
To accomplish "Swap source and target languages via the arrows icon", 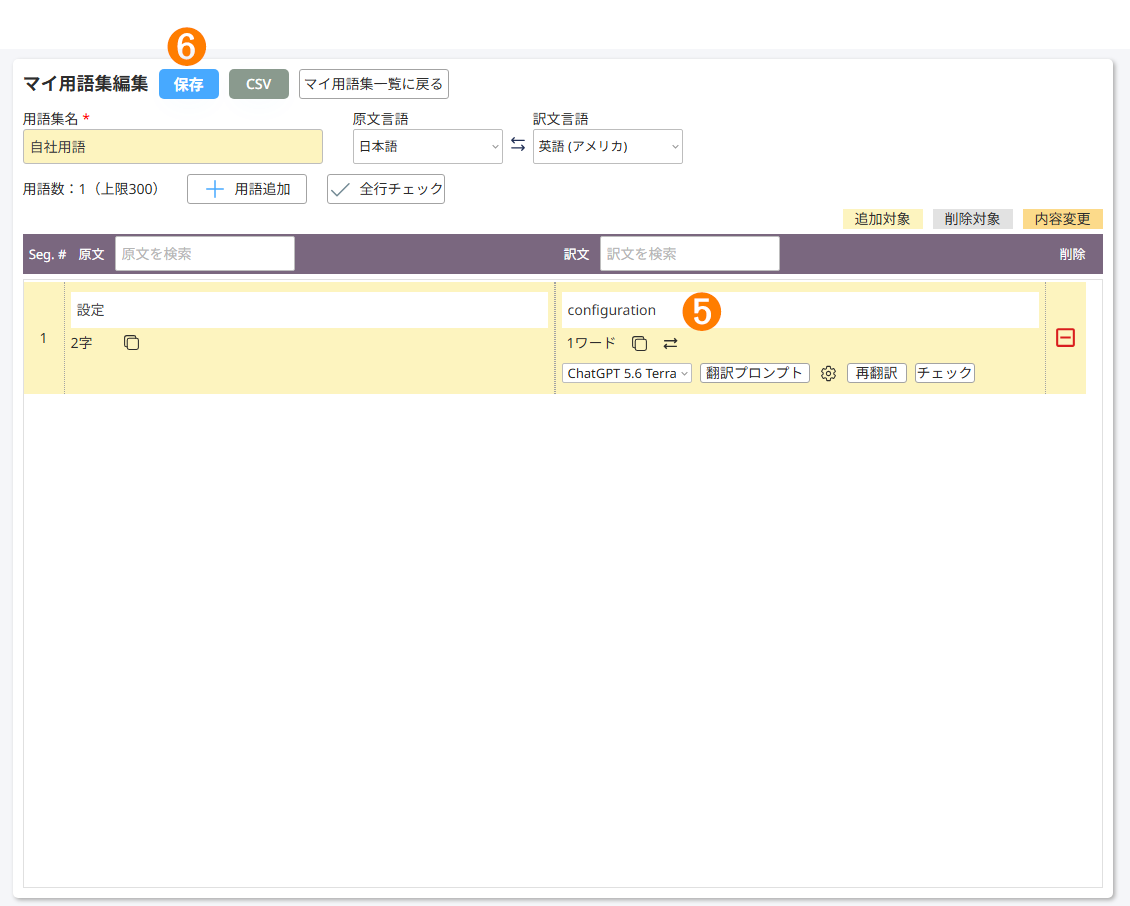I will pos(517,145).
